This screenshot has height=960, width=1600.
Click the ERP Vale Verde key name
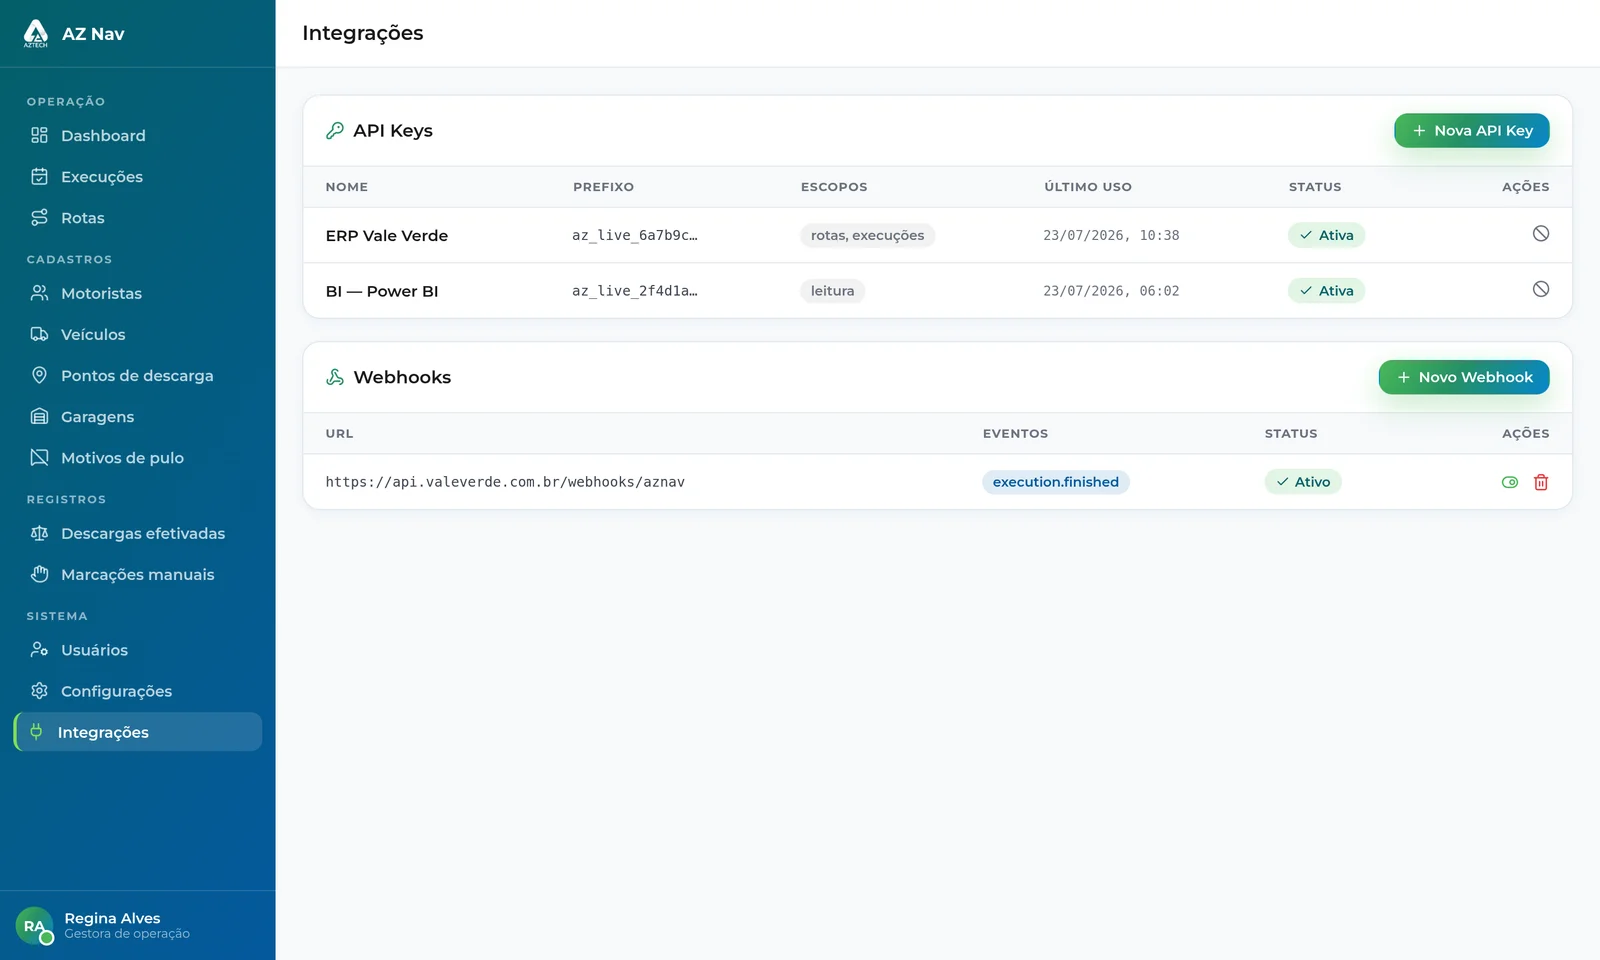(x=387, y=235)
